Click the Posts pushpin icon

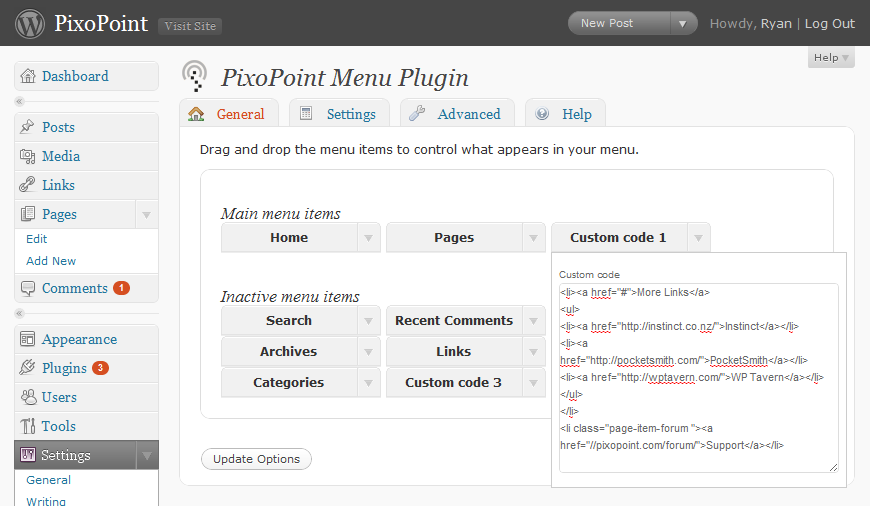click(27, 126)
